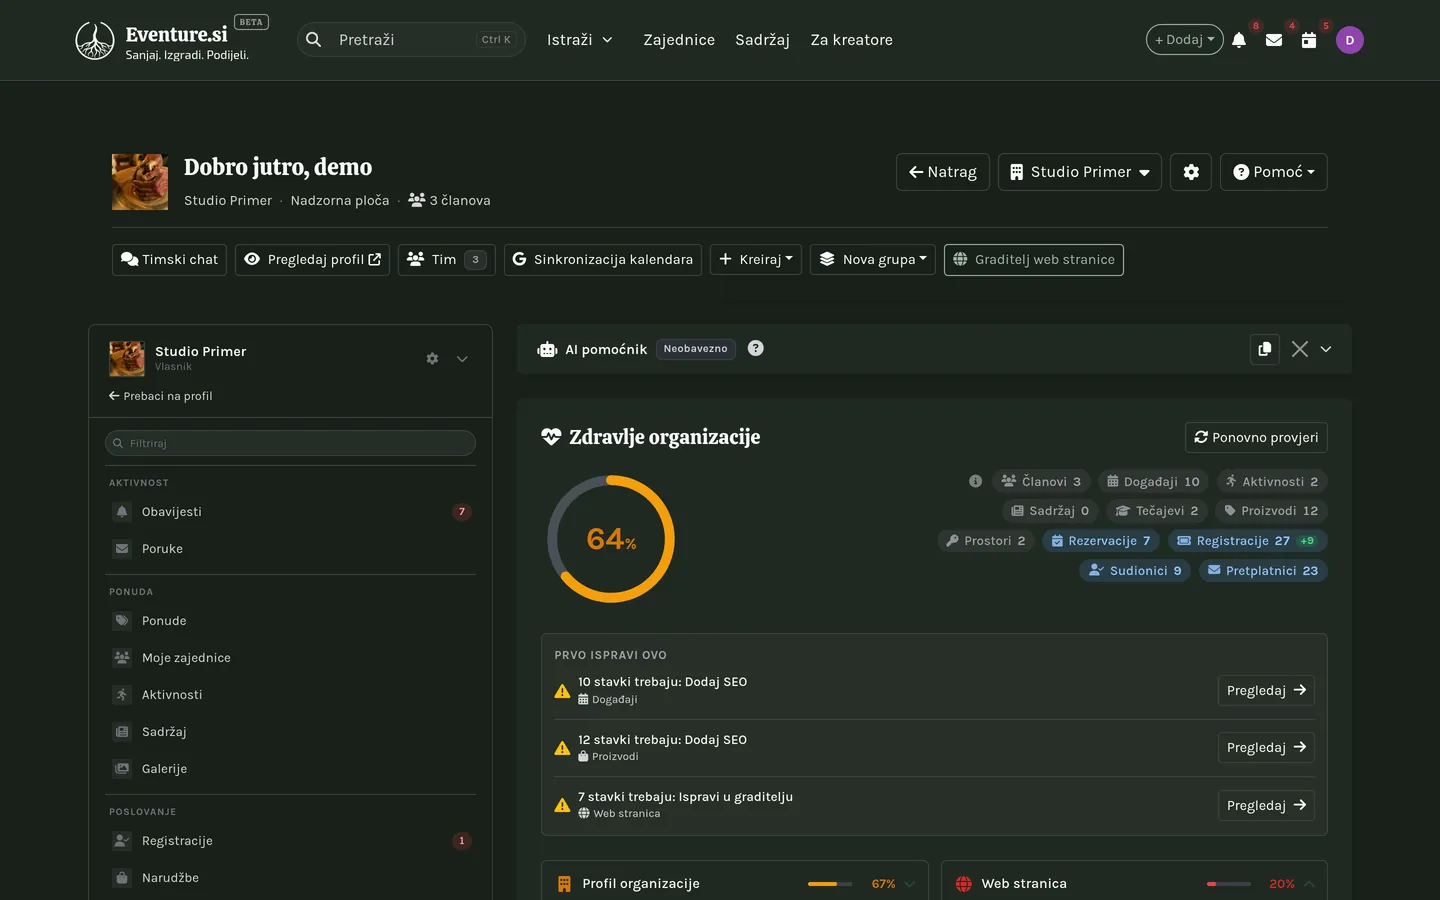Image resolution: width=1440 pixels, height=900 pixels.
Task: Open the messages envelope icon in header
Action: (x=1274, y=40)
